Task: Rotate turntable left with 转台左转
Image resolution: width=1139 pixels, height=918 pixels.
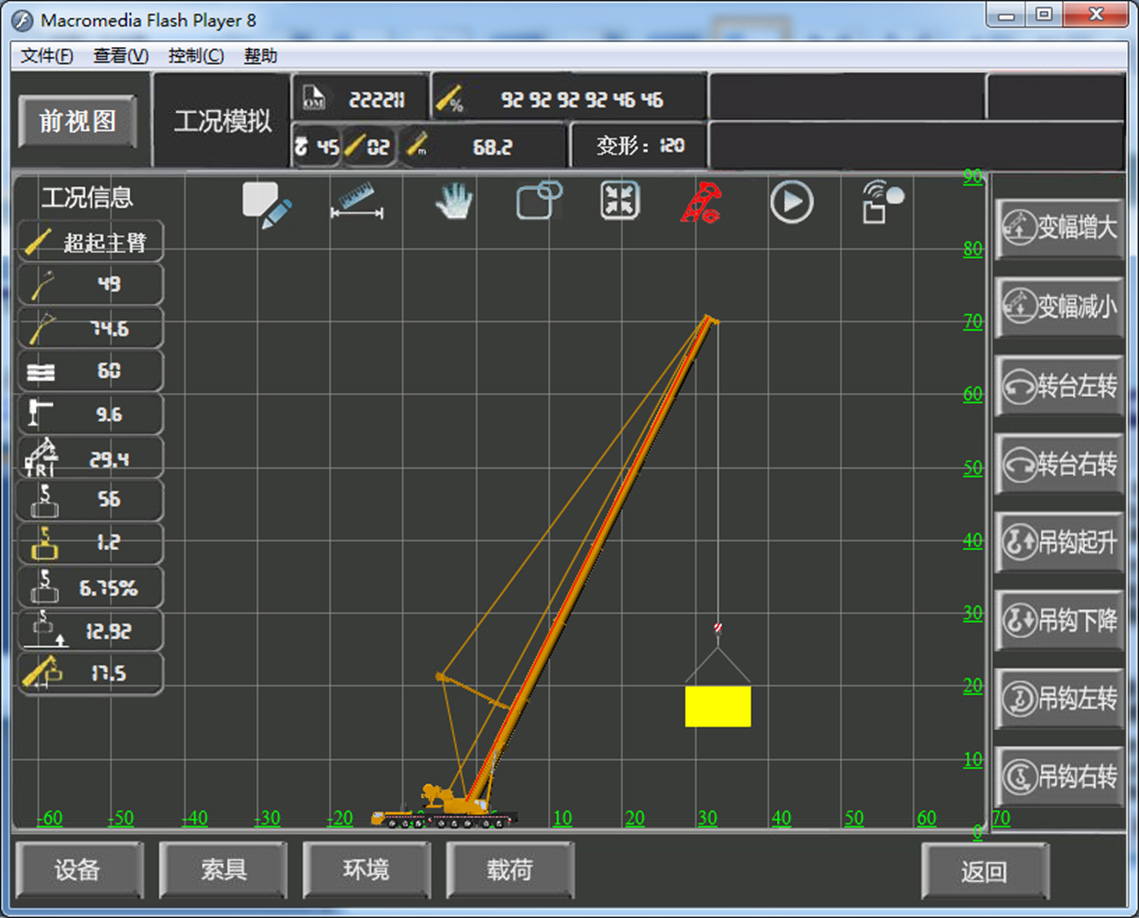Action: pos(1060,386)
